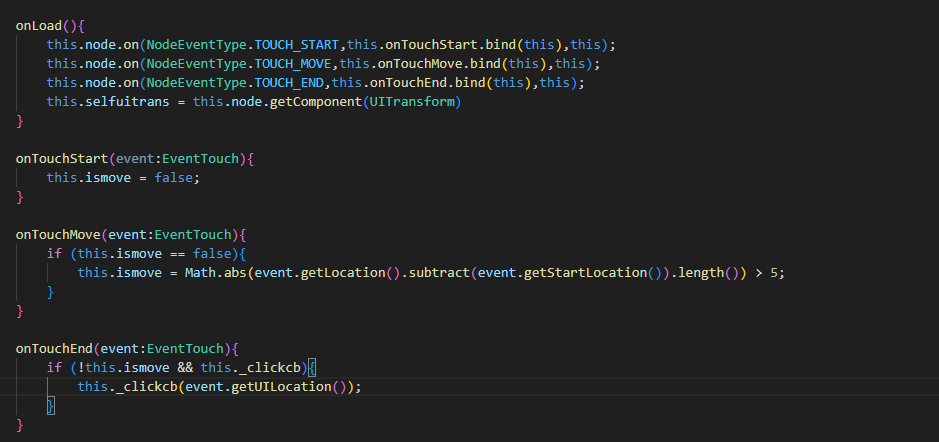Click onTouchMove method declaration name

click(x=58, y=235)
